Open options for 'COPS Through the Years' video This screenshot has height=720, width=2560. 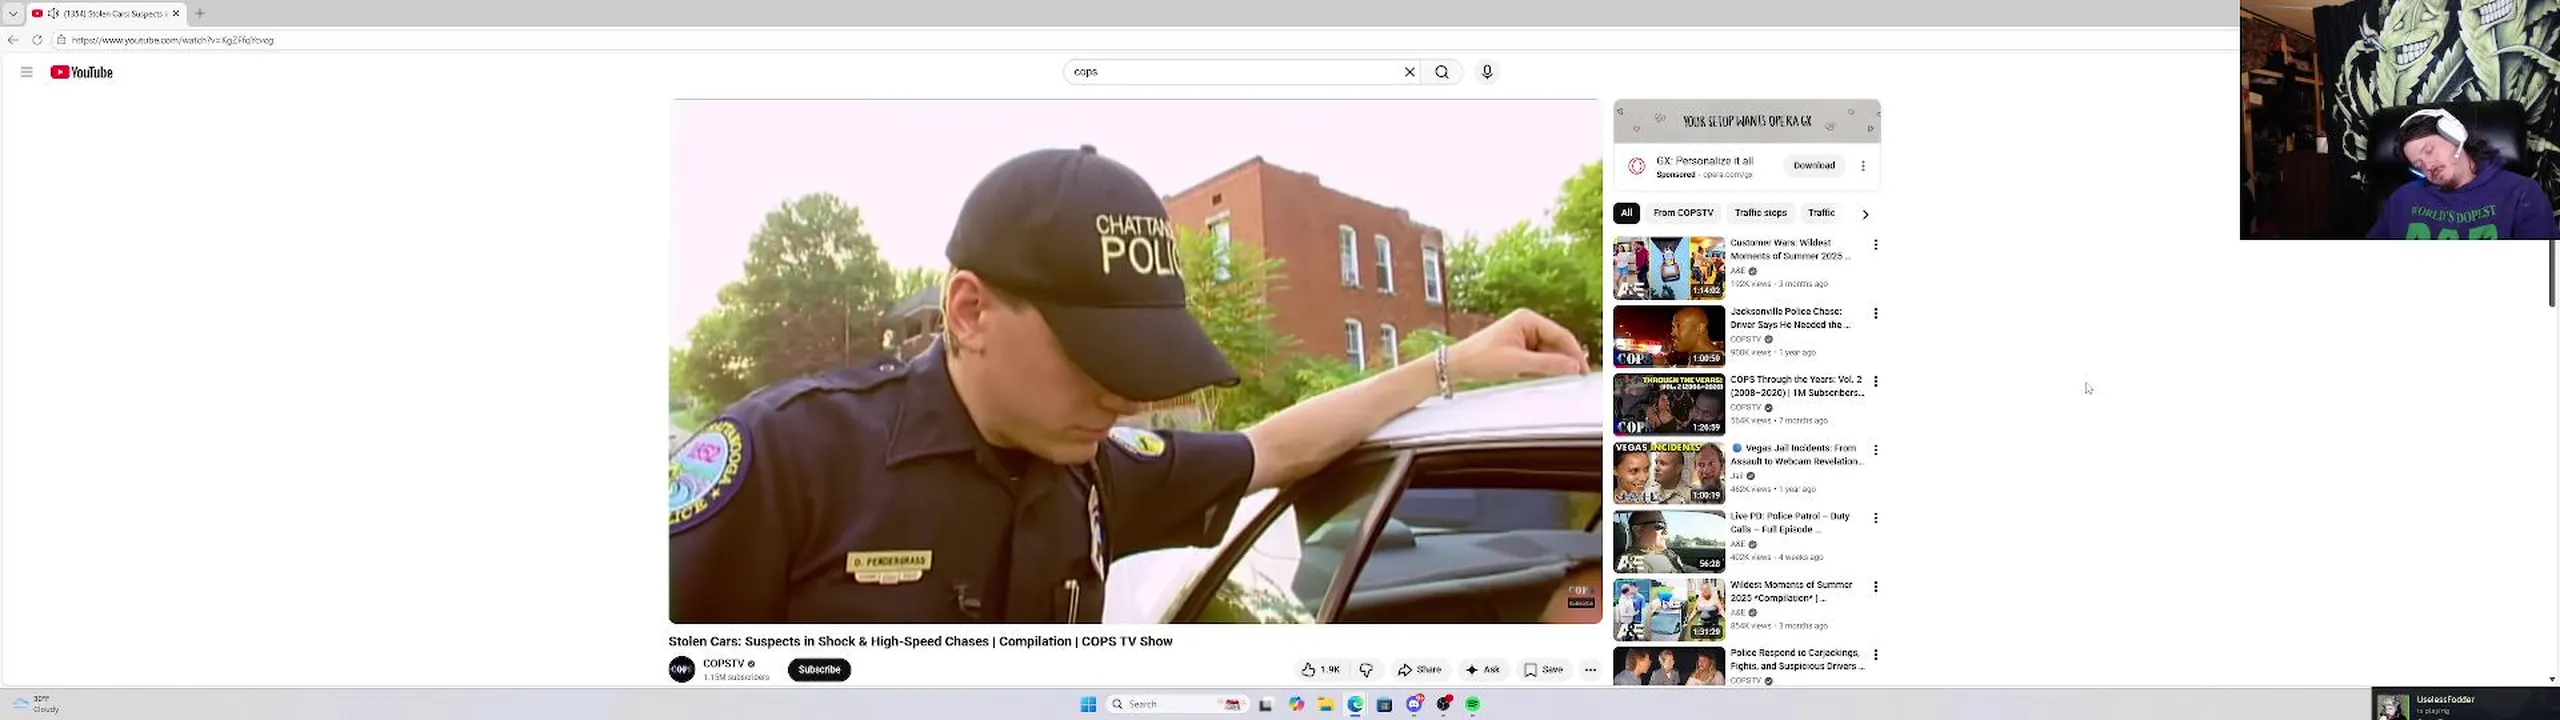pos(1876,381)
